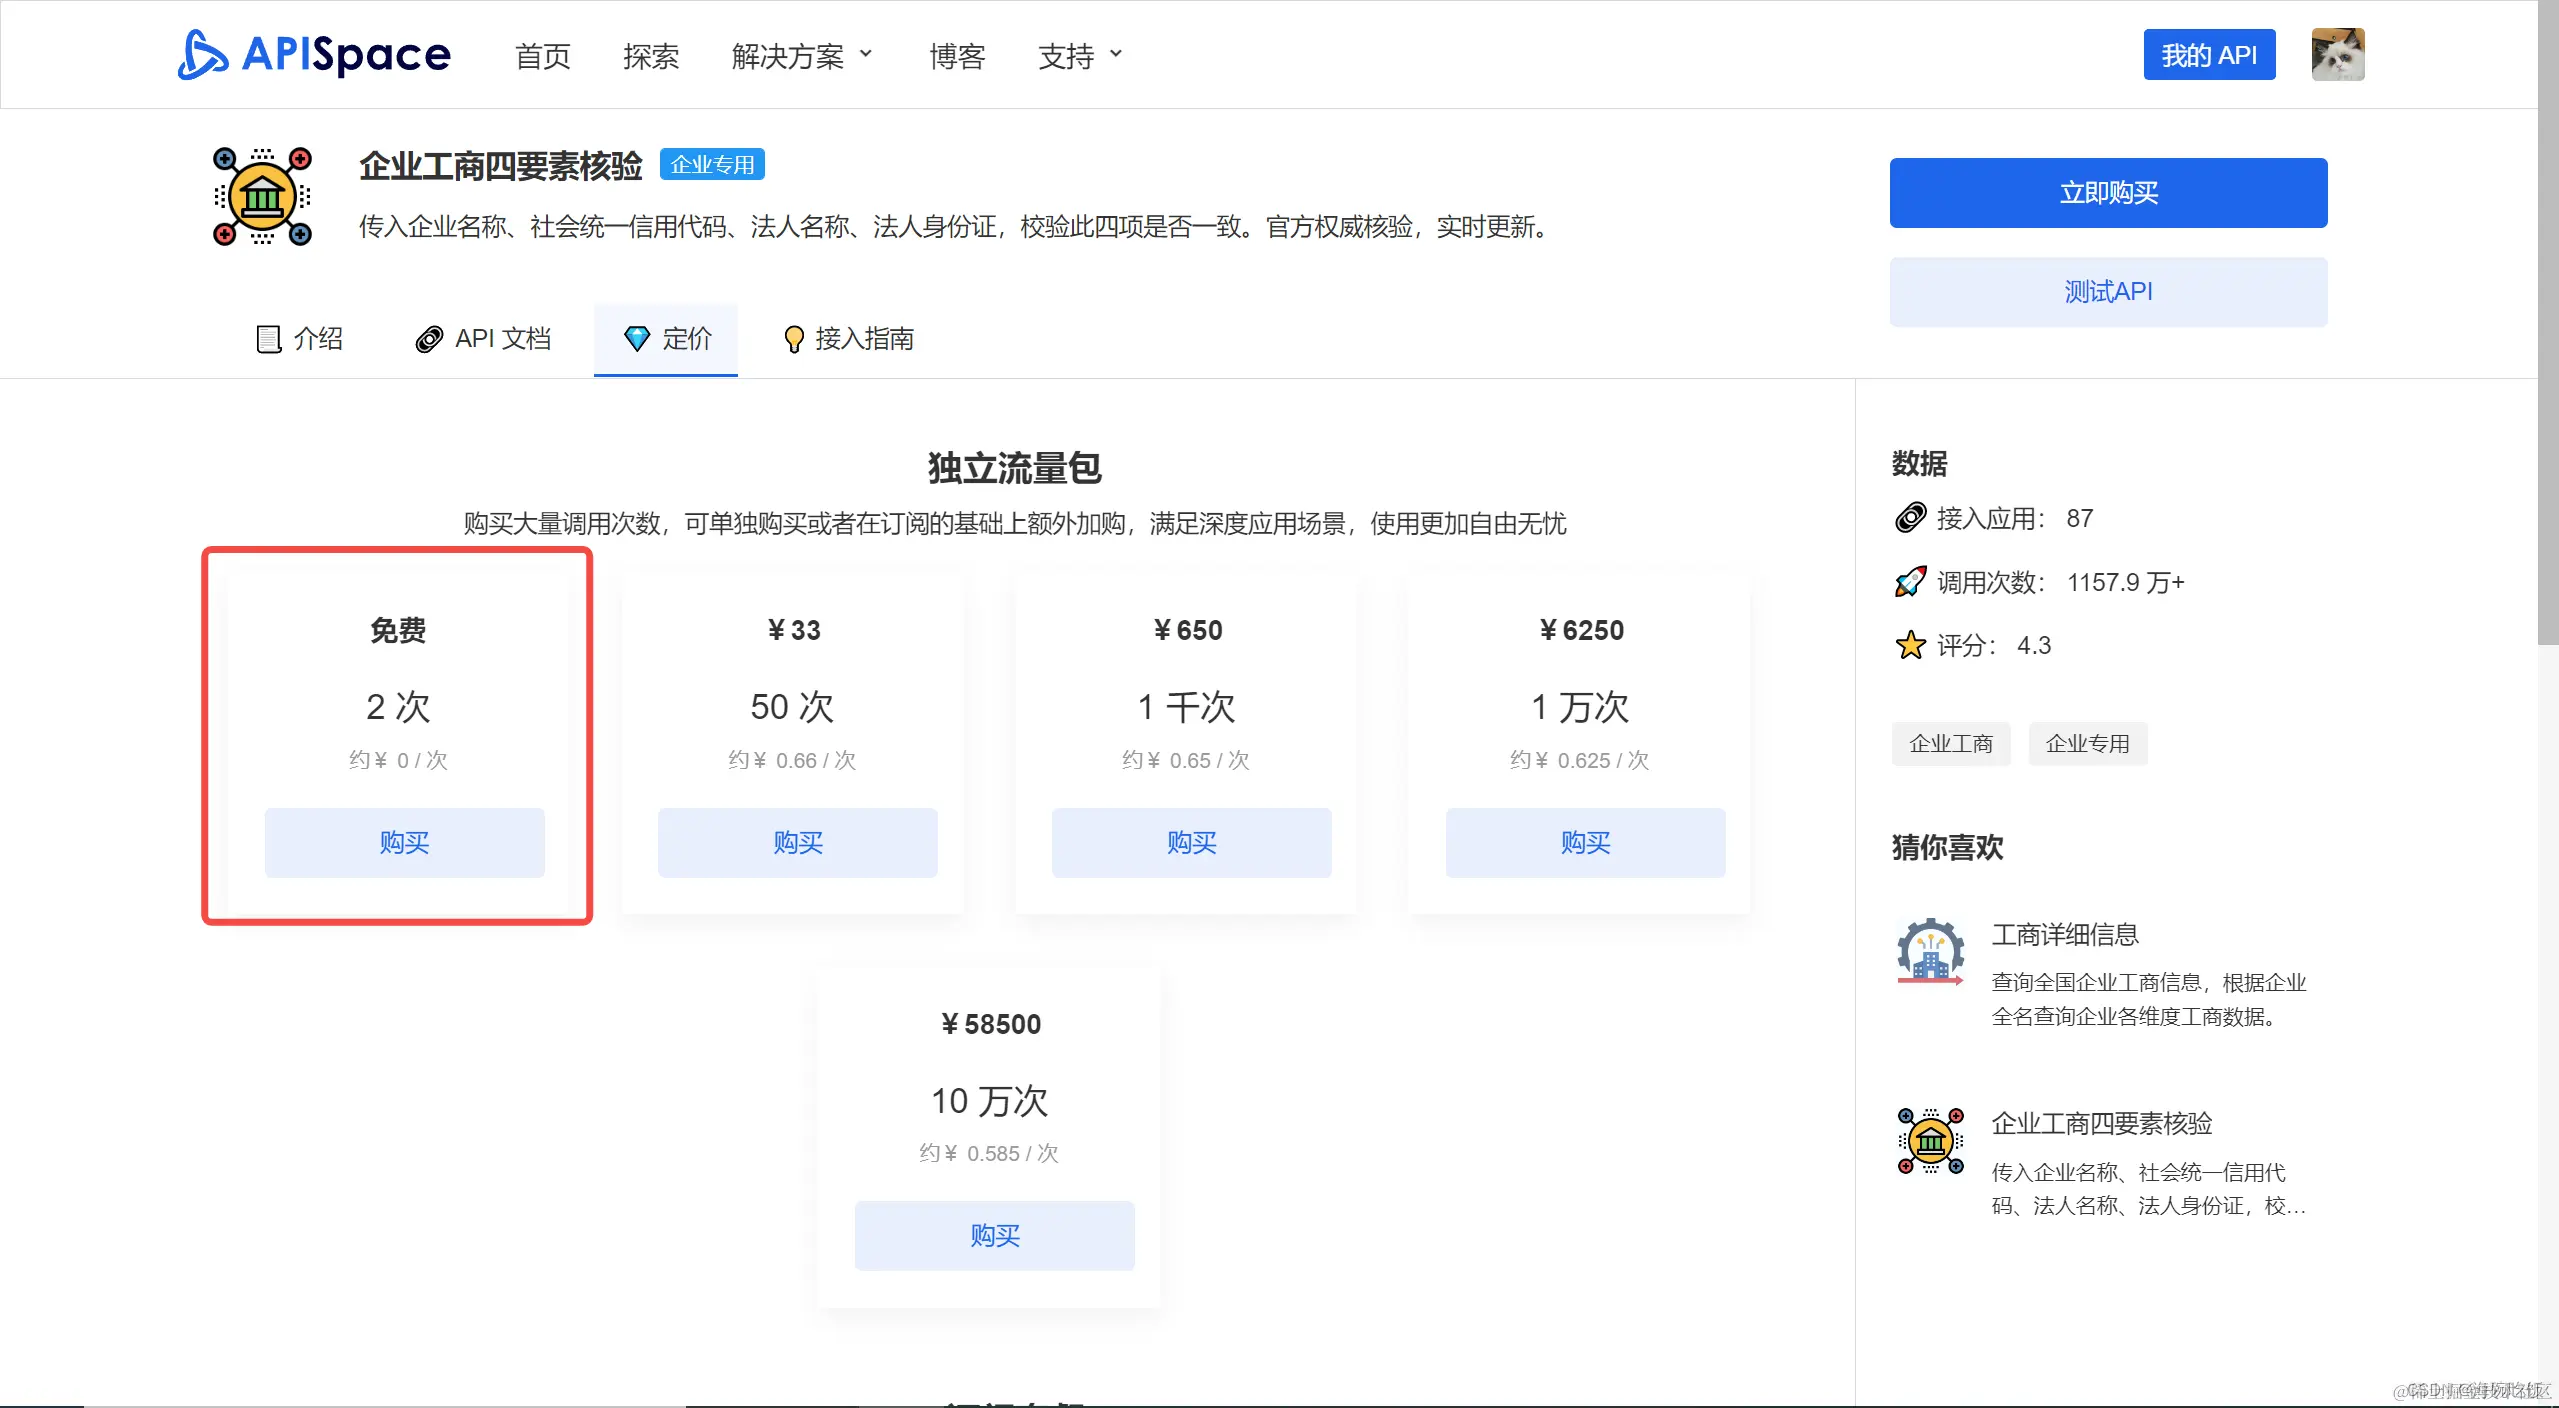Screen dimensions: 2559x1408
Task: Click the 立即购买 button
Action: 2108,192
